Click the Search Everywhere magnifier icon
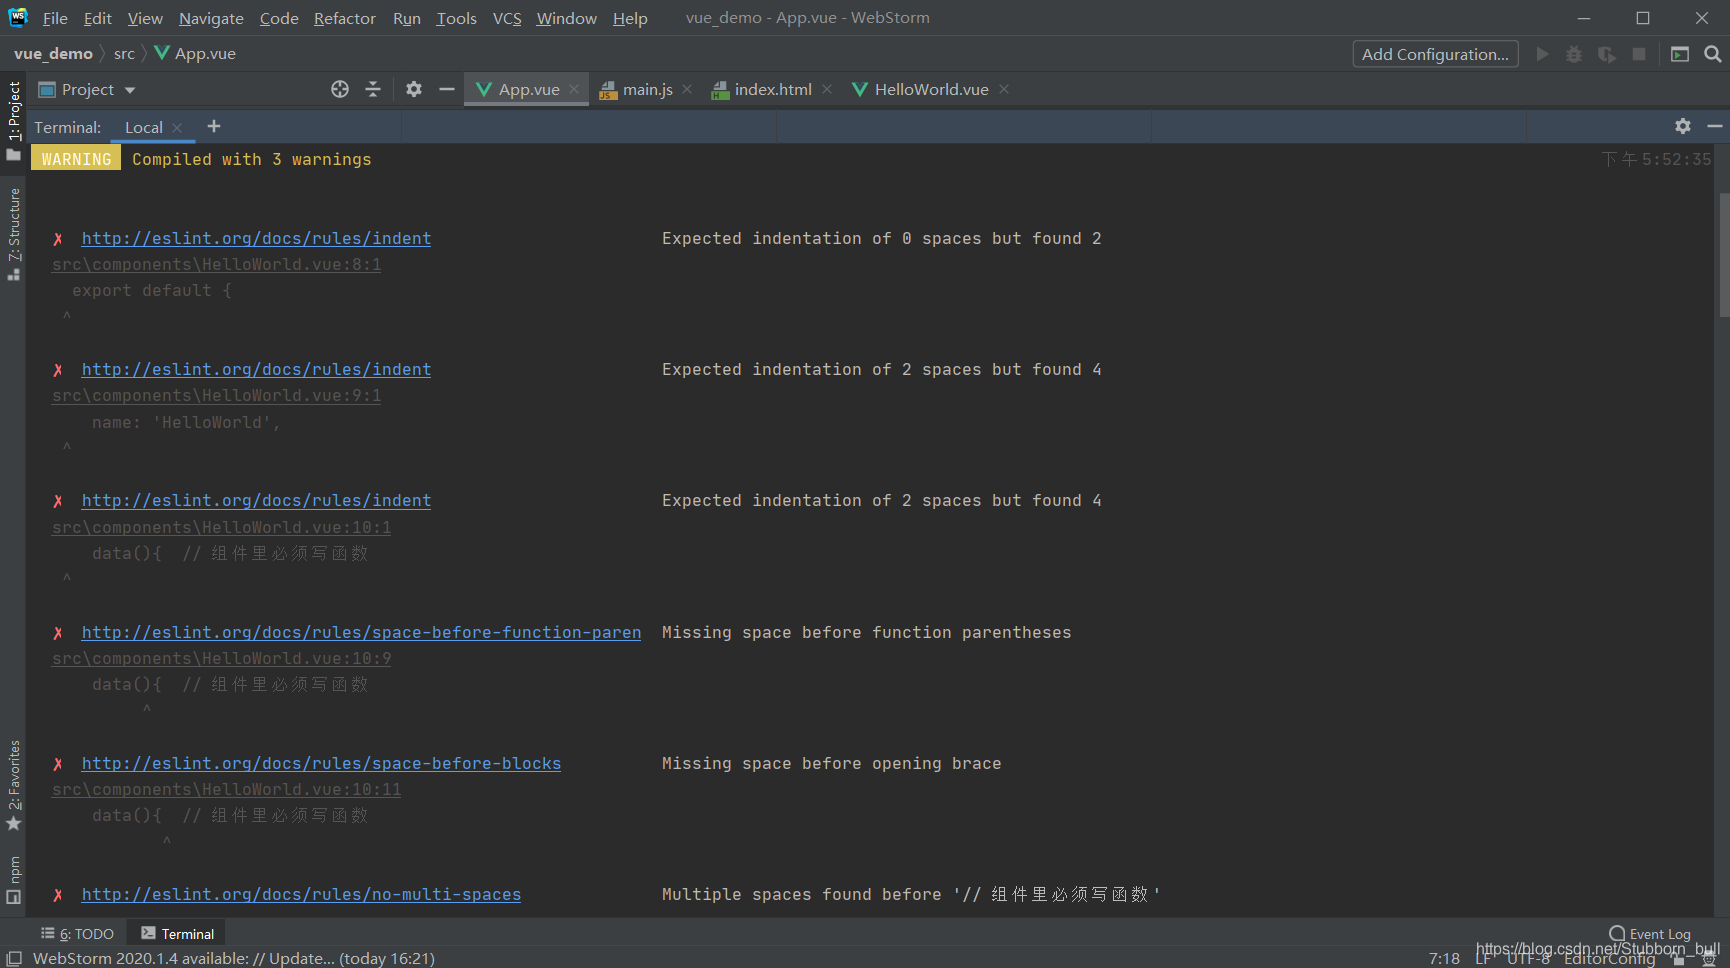Screen dimensions: 1730x968 [x=1713, y=54]
